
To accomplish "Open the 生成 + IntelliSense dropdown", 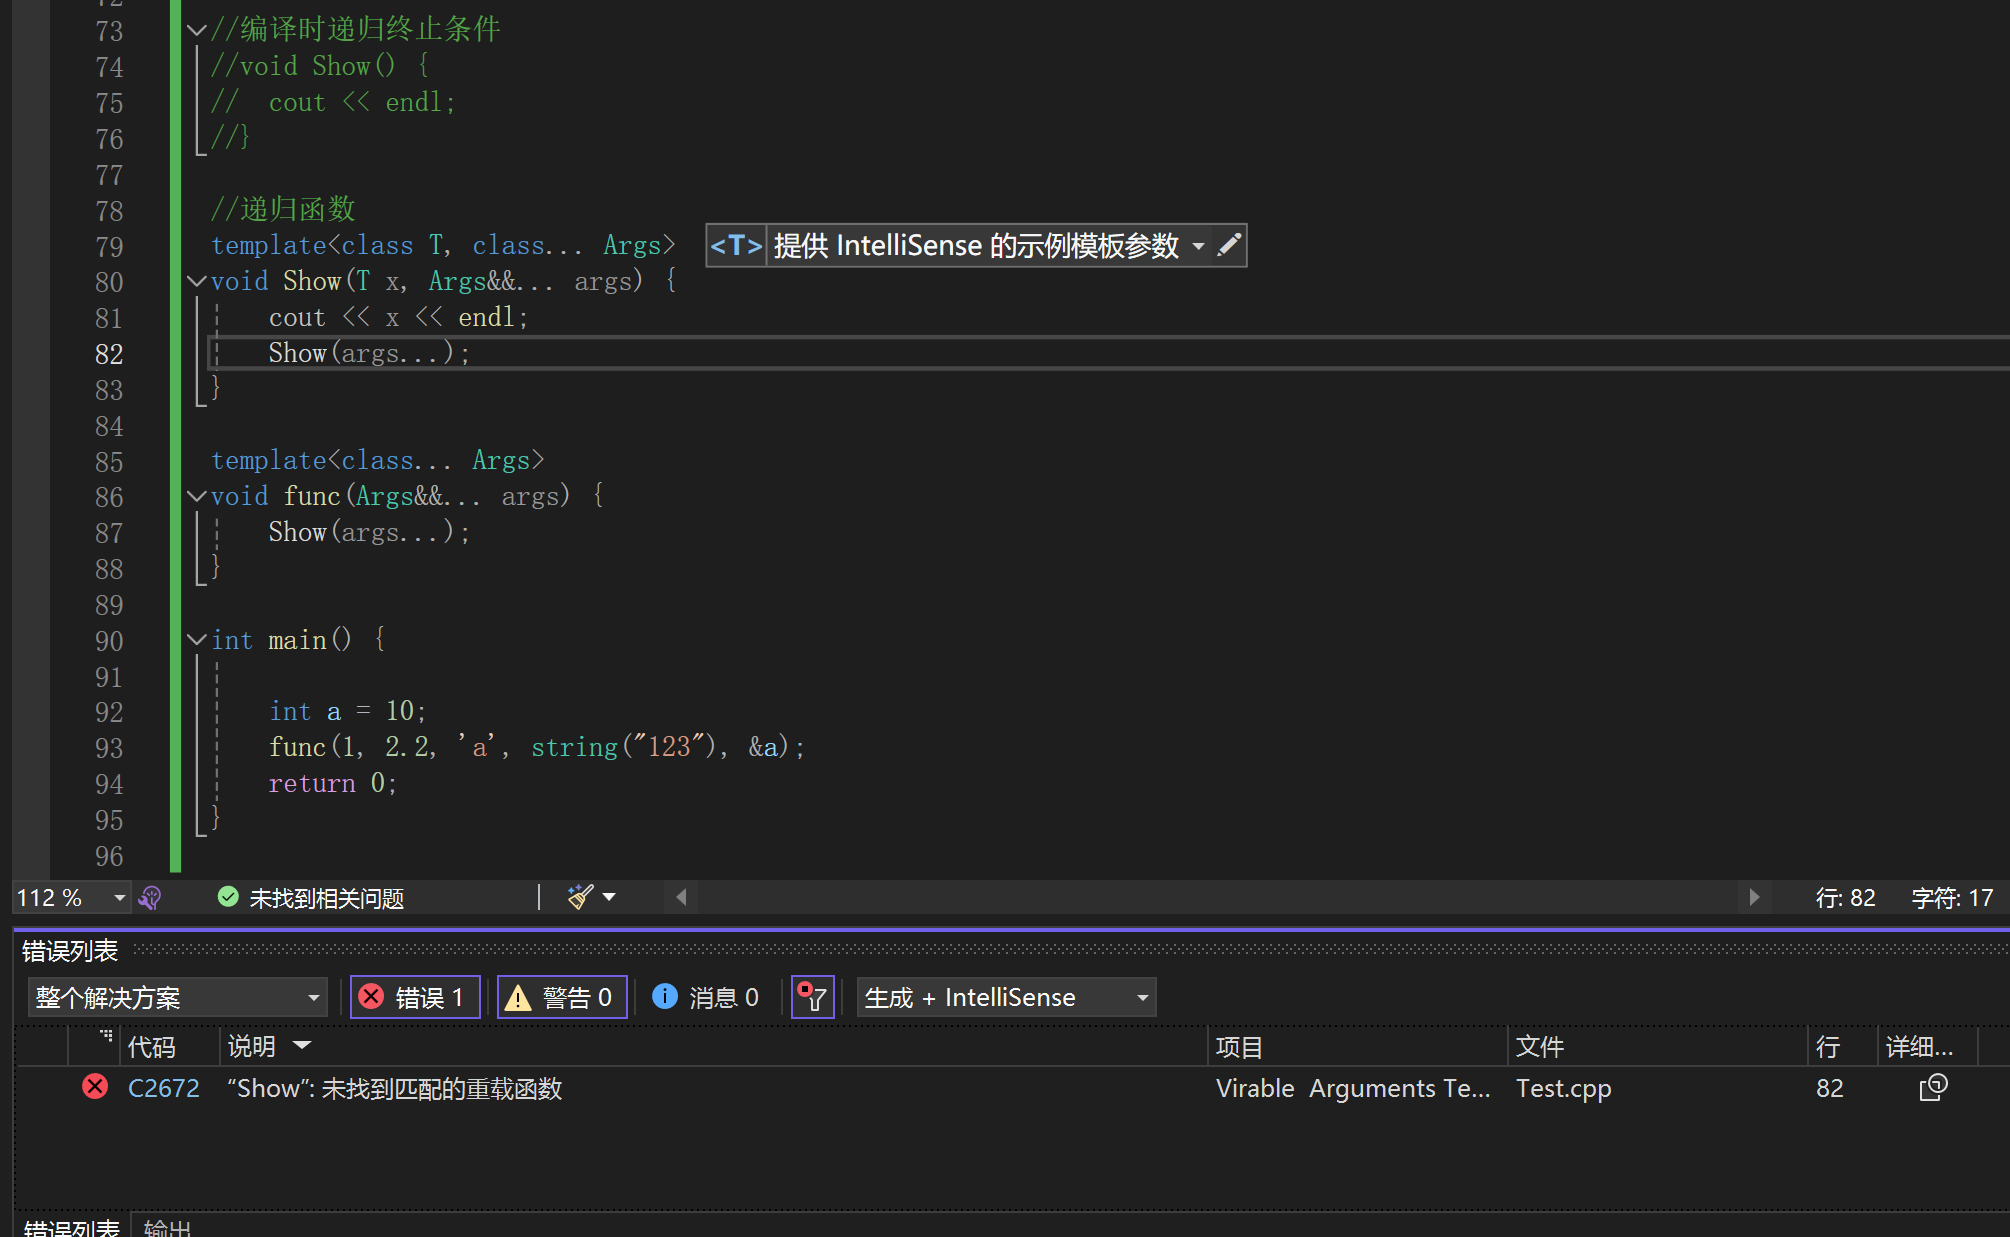I will 1005,997.
